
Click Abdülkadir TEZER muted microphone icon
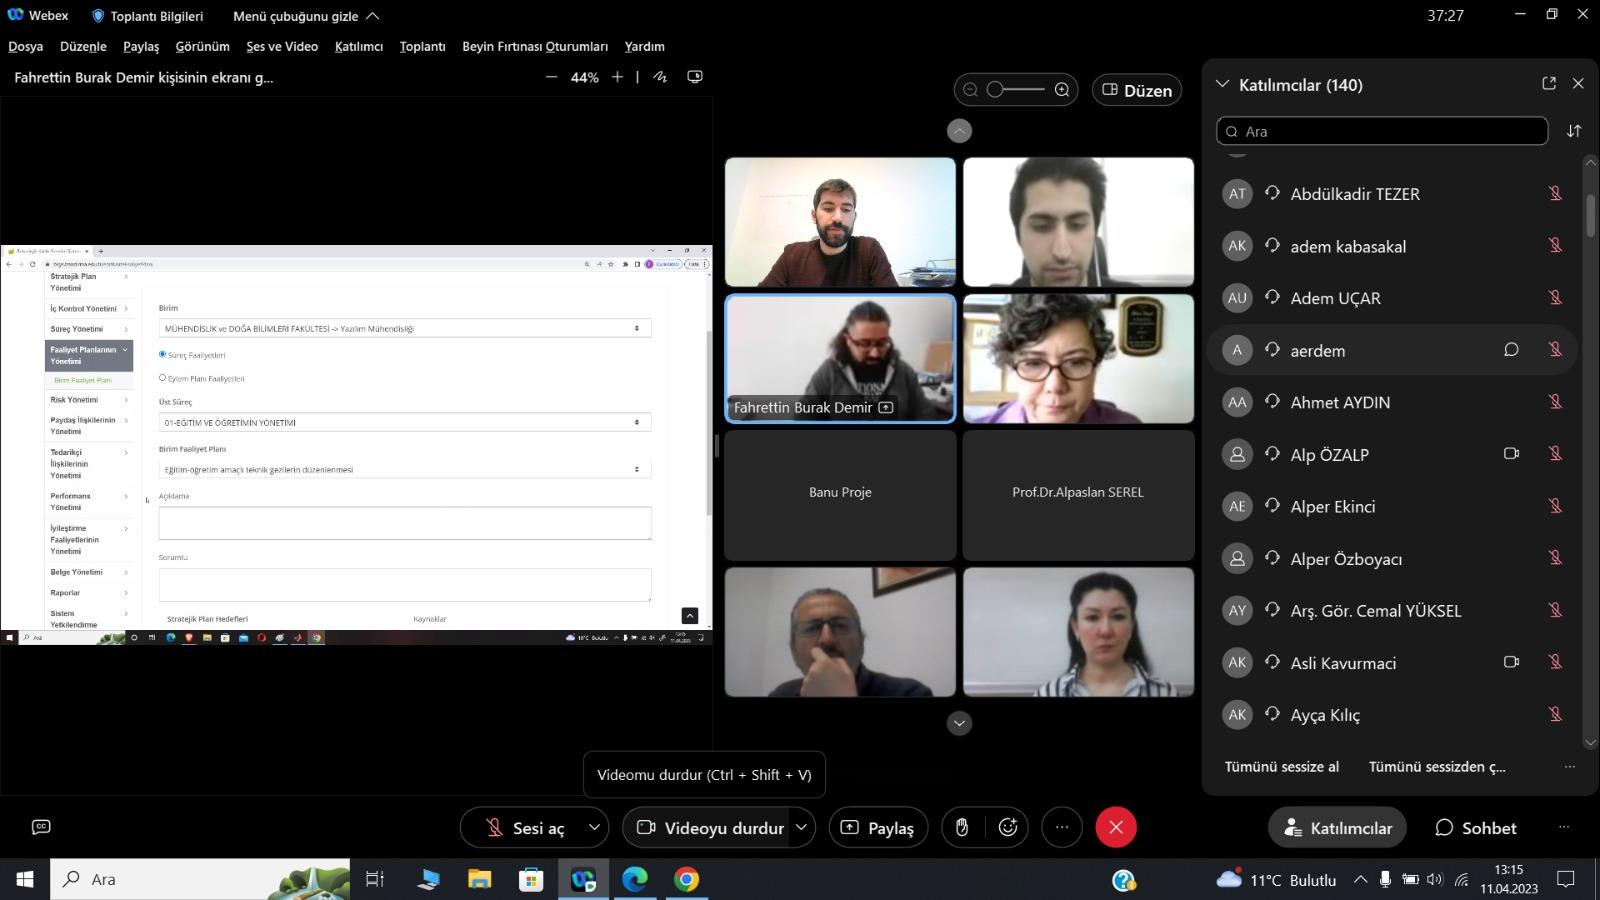point(1555,193)
